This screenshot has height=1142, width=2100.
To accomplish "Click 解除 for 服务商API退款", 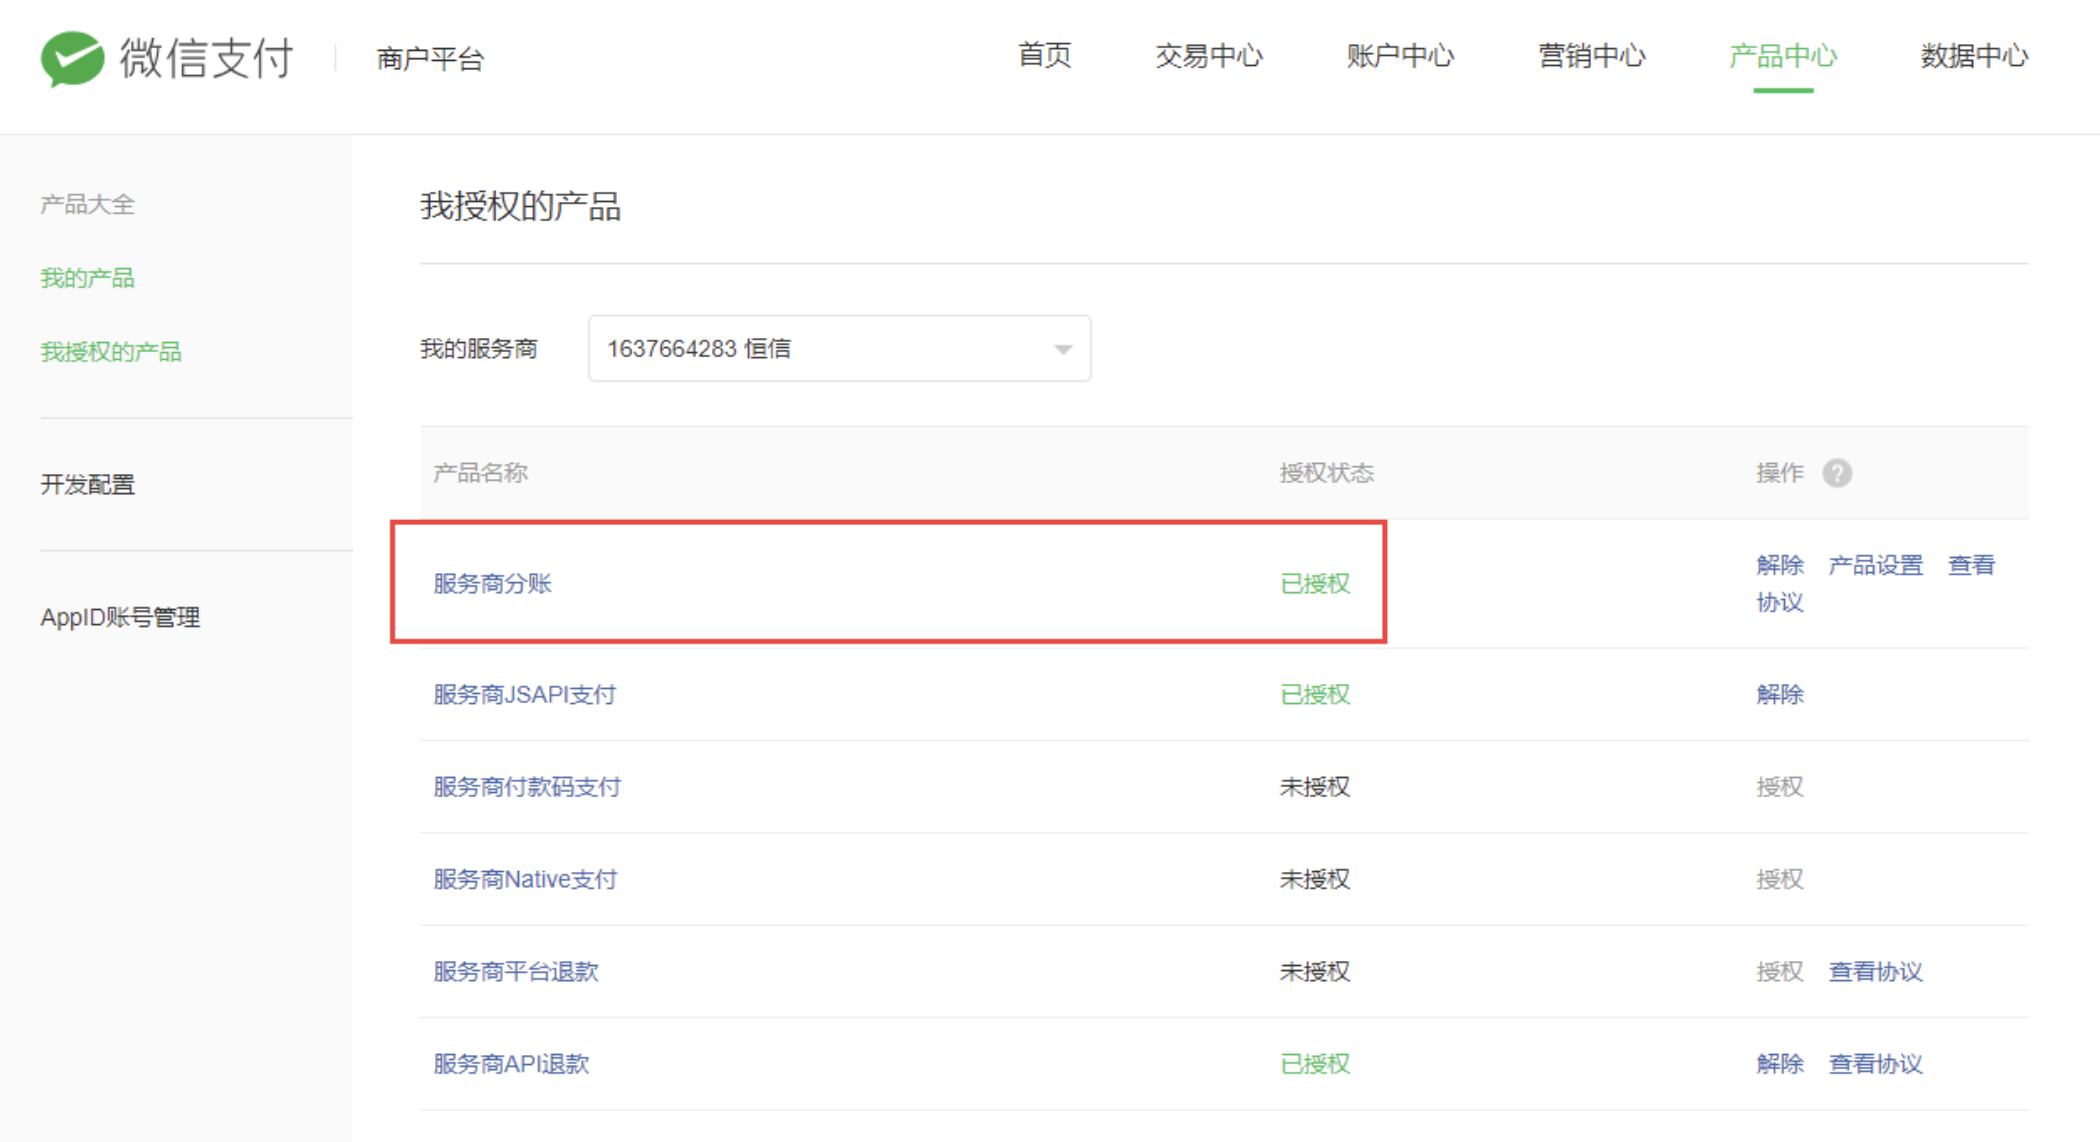I will pyautogui.click(x=1780, y=1064).
